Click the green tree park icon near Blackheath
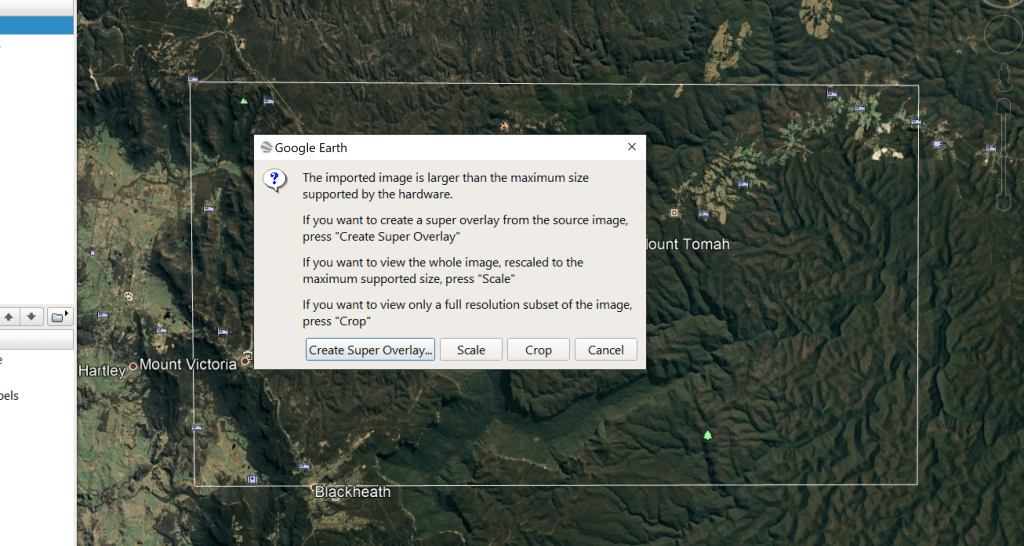The image size is (1024, 546). click(707, 435)
